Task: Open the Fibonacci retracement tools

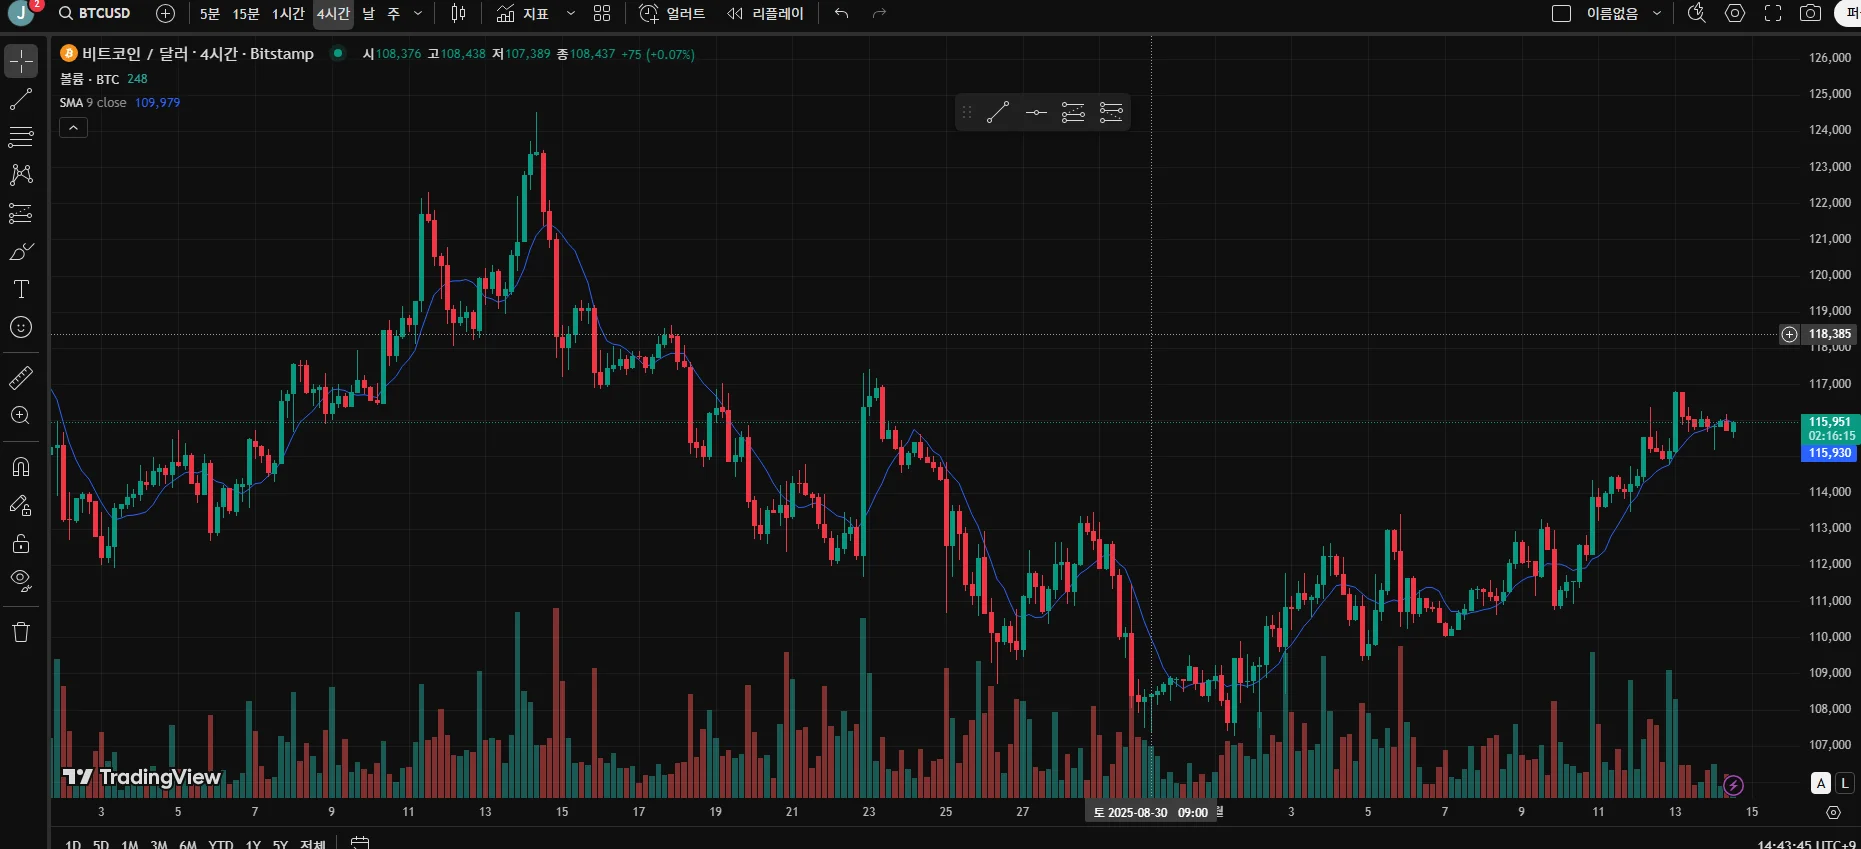Action: coord(21,137)
